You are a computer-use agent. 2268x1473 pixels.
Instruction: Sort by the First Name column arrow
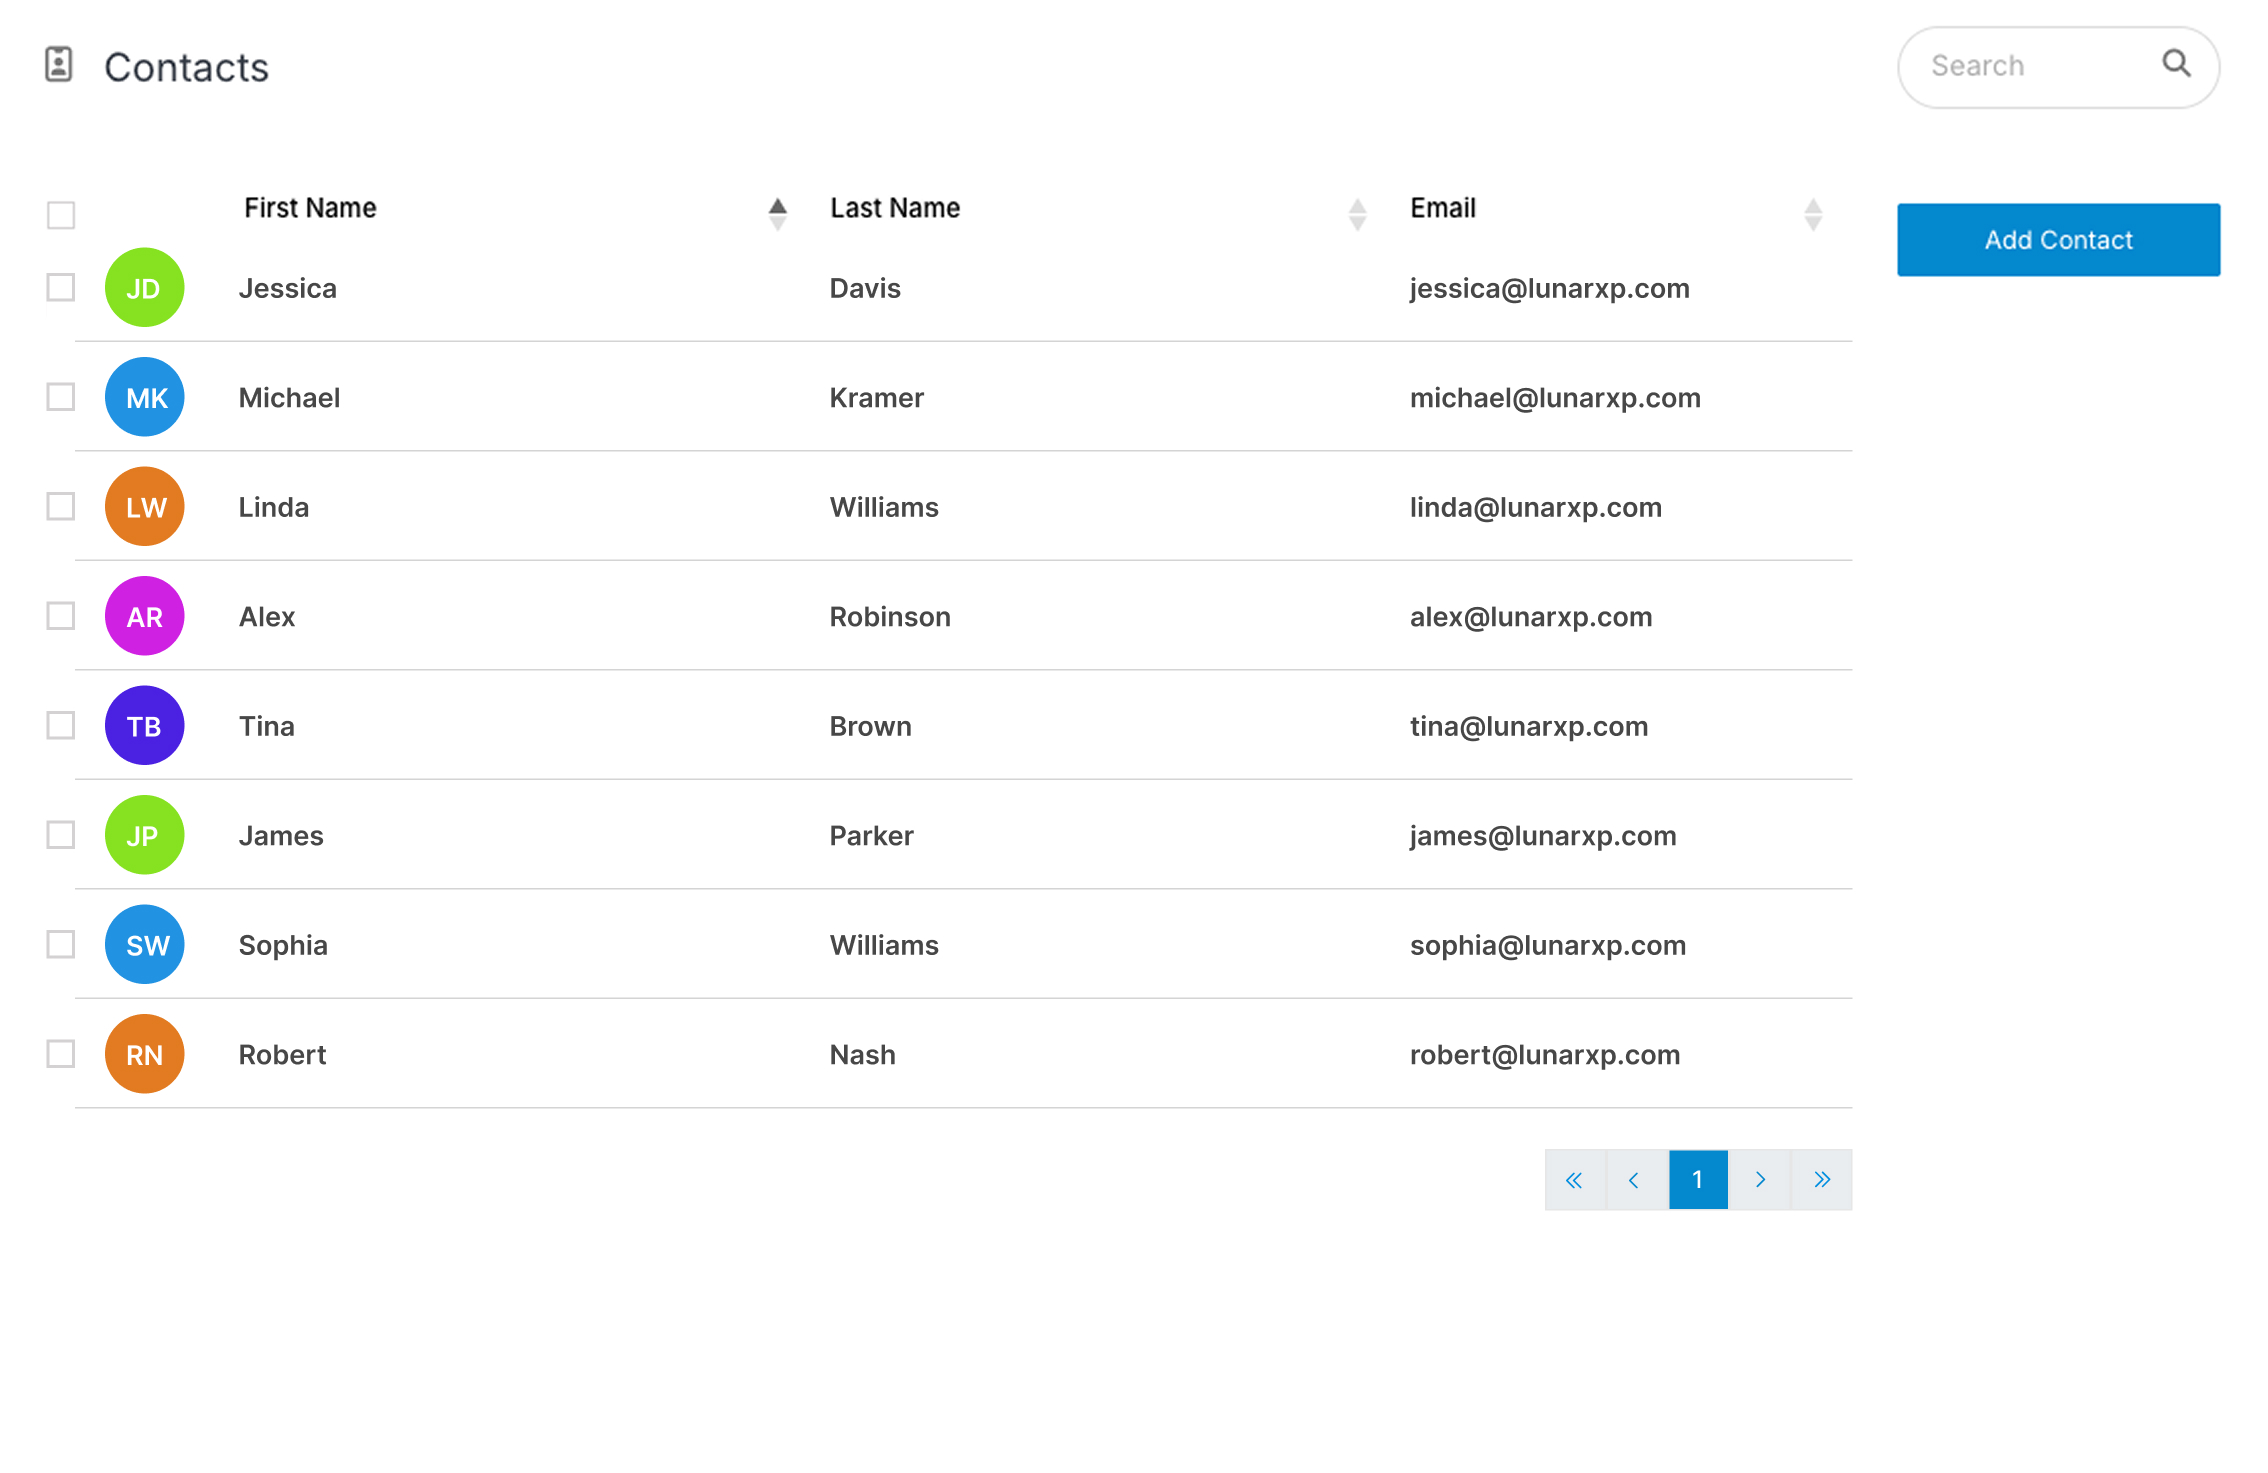pos(778,214)
